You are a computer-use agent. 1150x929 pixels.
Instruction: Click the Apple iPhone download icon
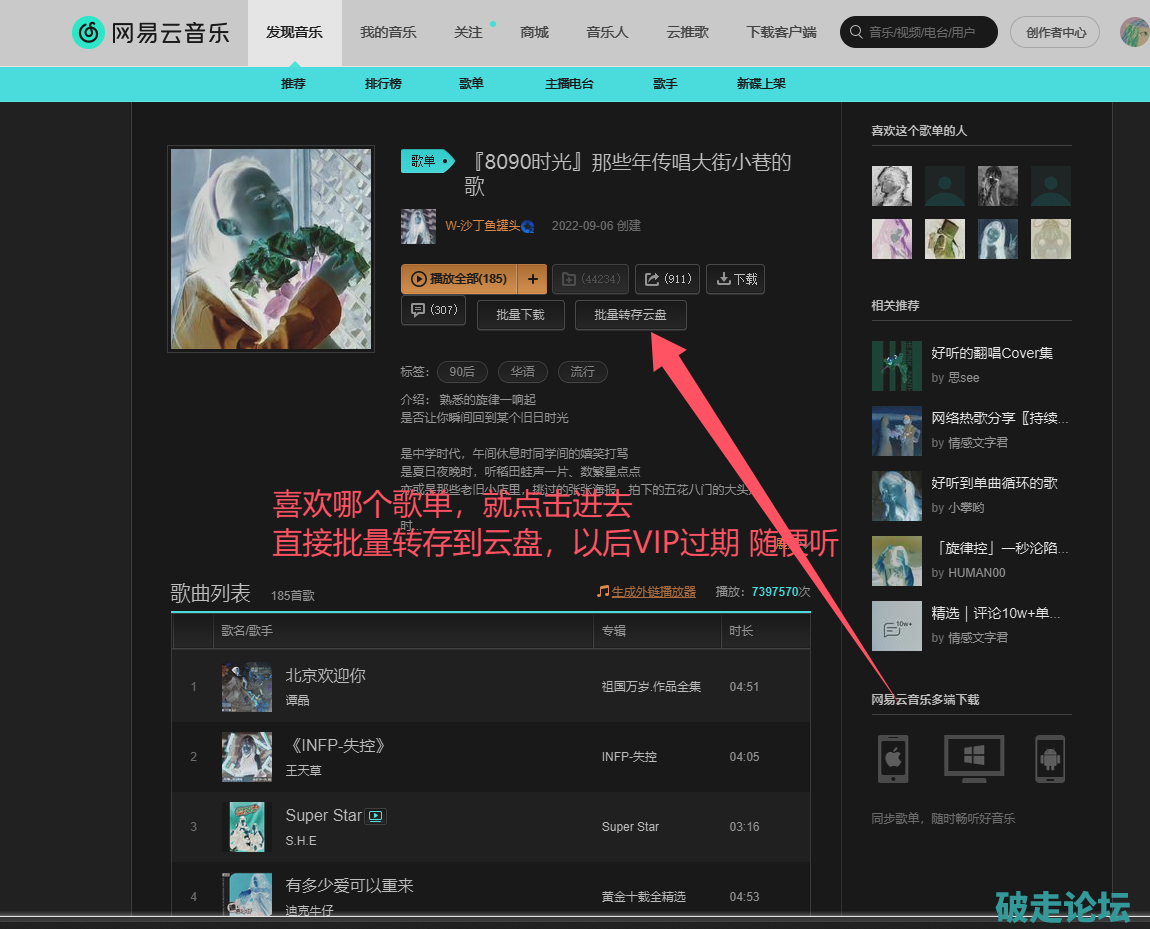[x=893, y=758]
